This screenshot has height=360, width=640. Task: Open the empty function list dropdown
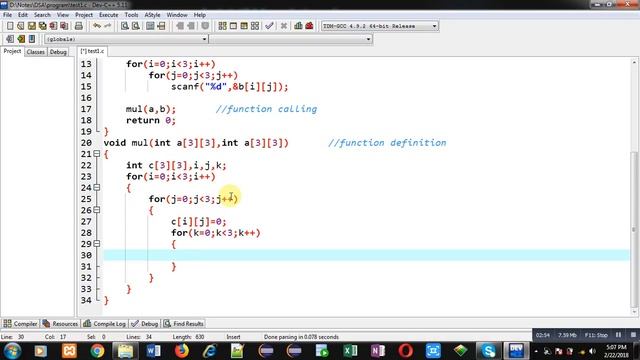pos(291,39)
